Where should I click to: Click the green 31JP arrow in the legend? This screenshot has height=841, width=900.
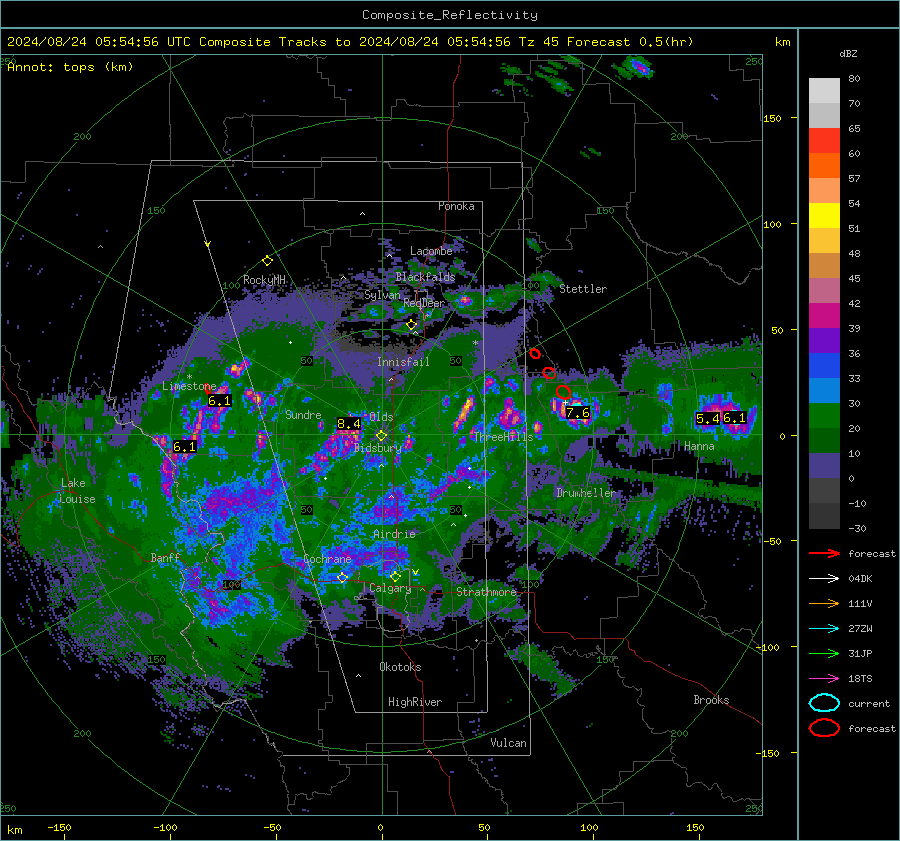click(824, 653)
